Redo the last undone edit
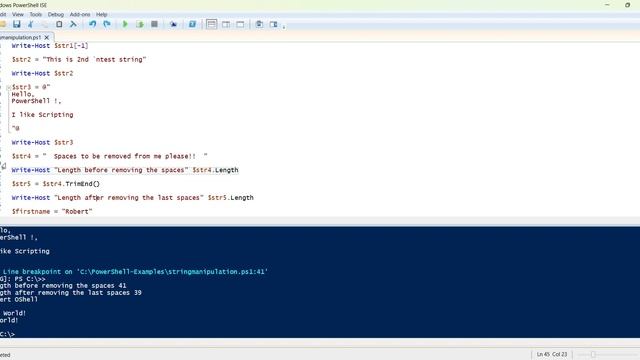640x360 pixels. pyautogui.click(x=107, y=24)
